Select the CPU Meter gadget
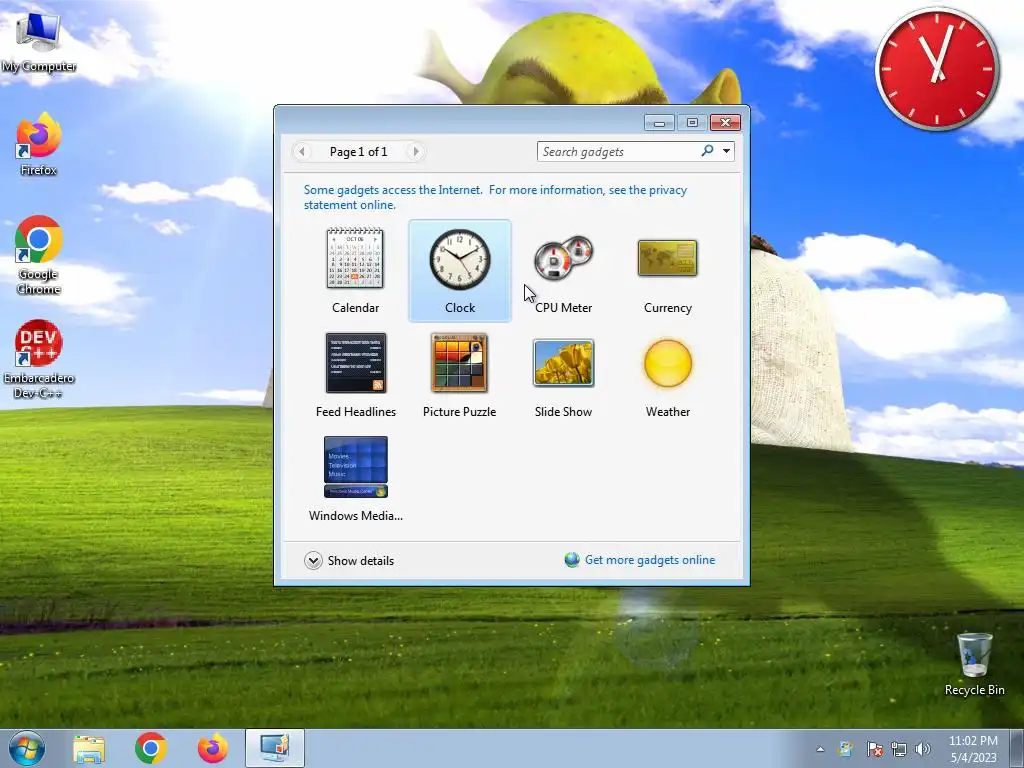 click(x=563, y=271)
